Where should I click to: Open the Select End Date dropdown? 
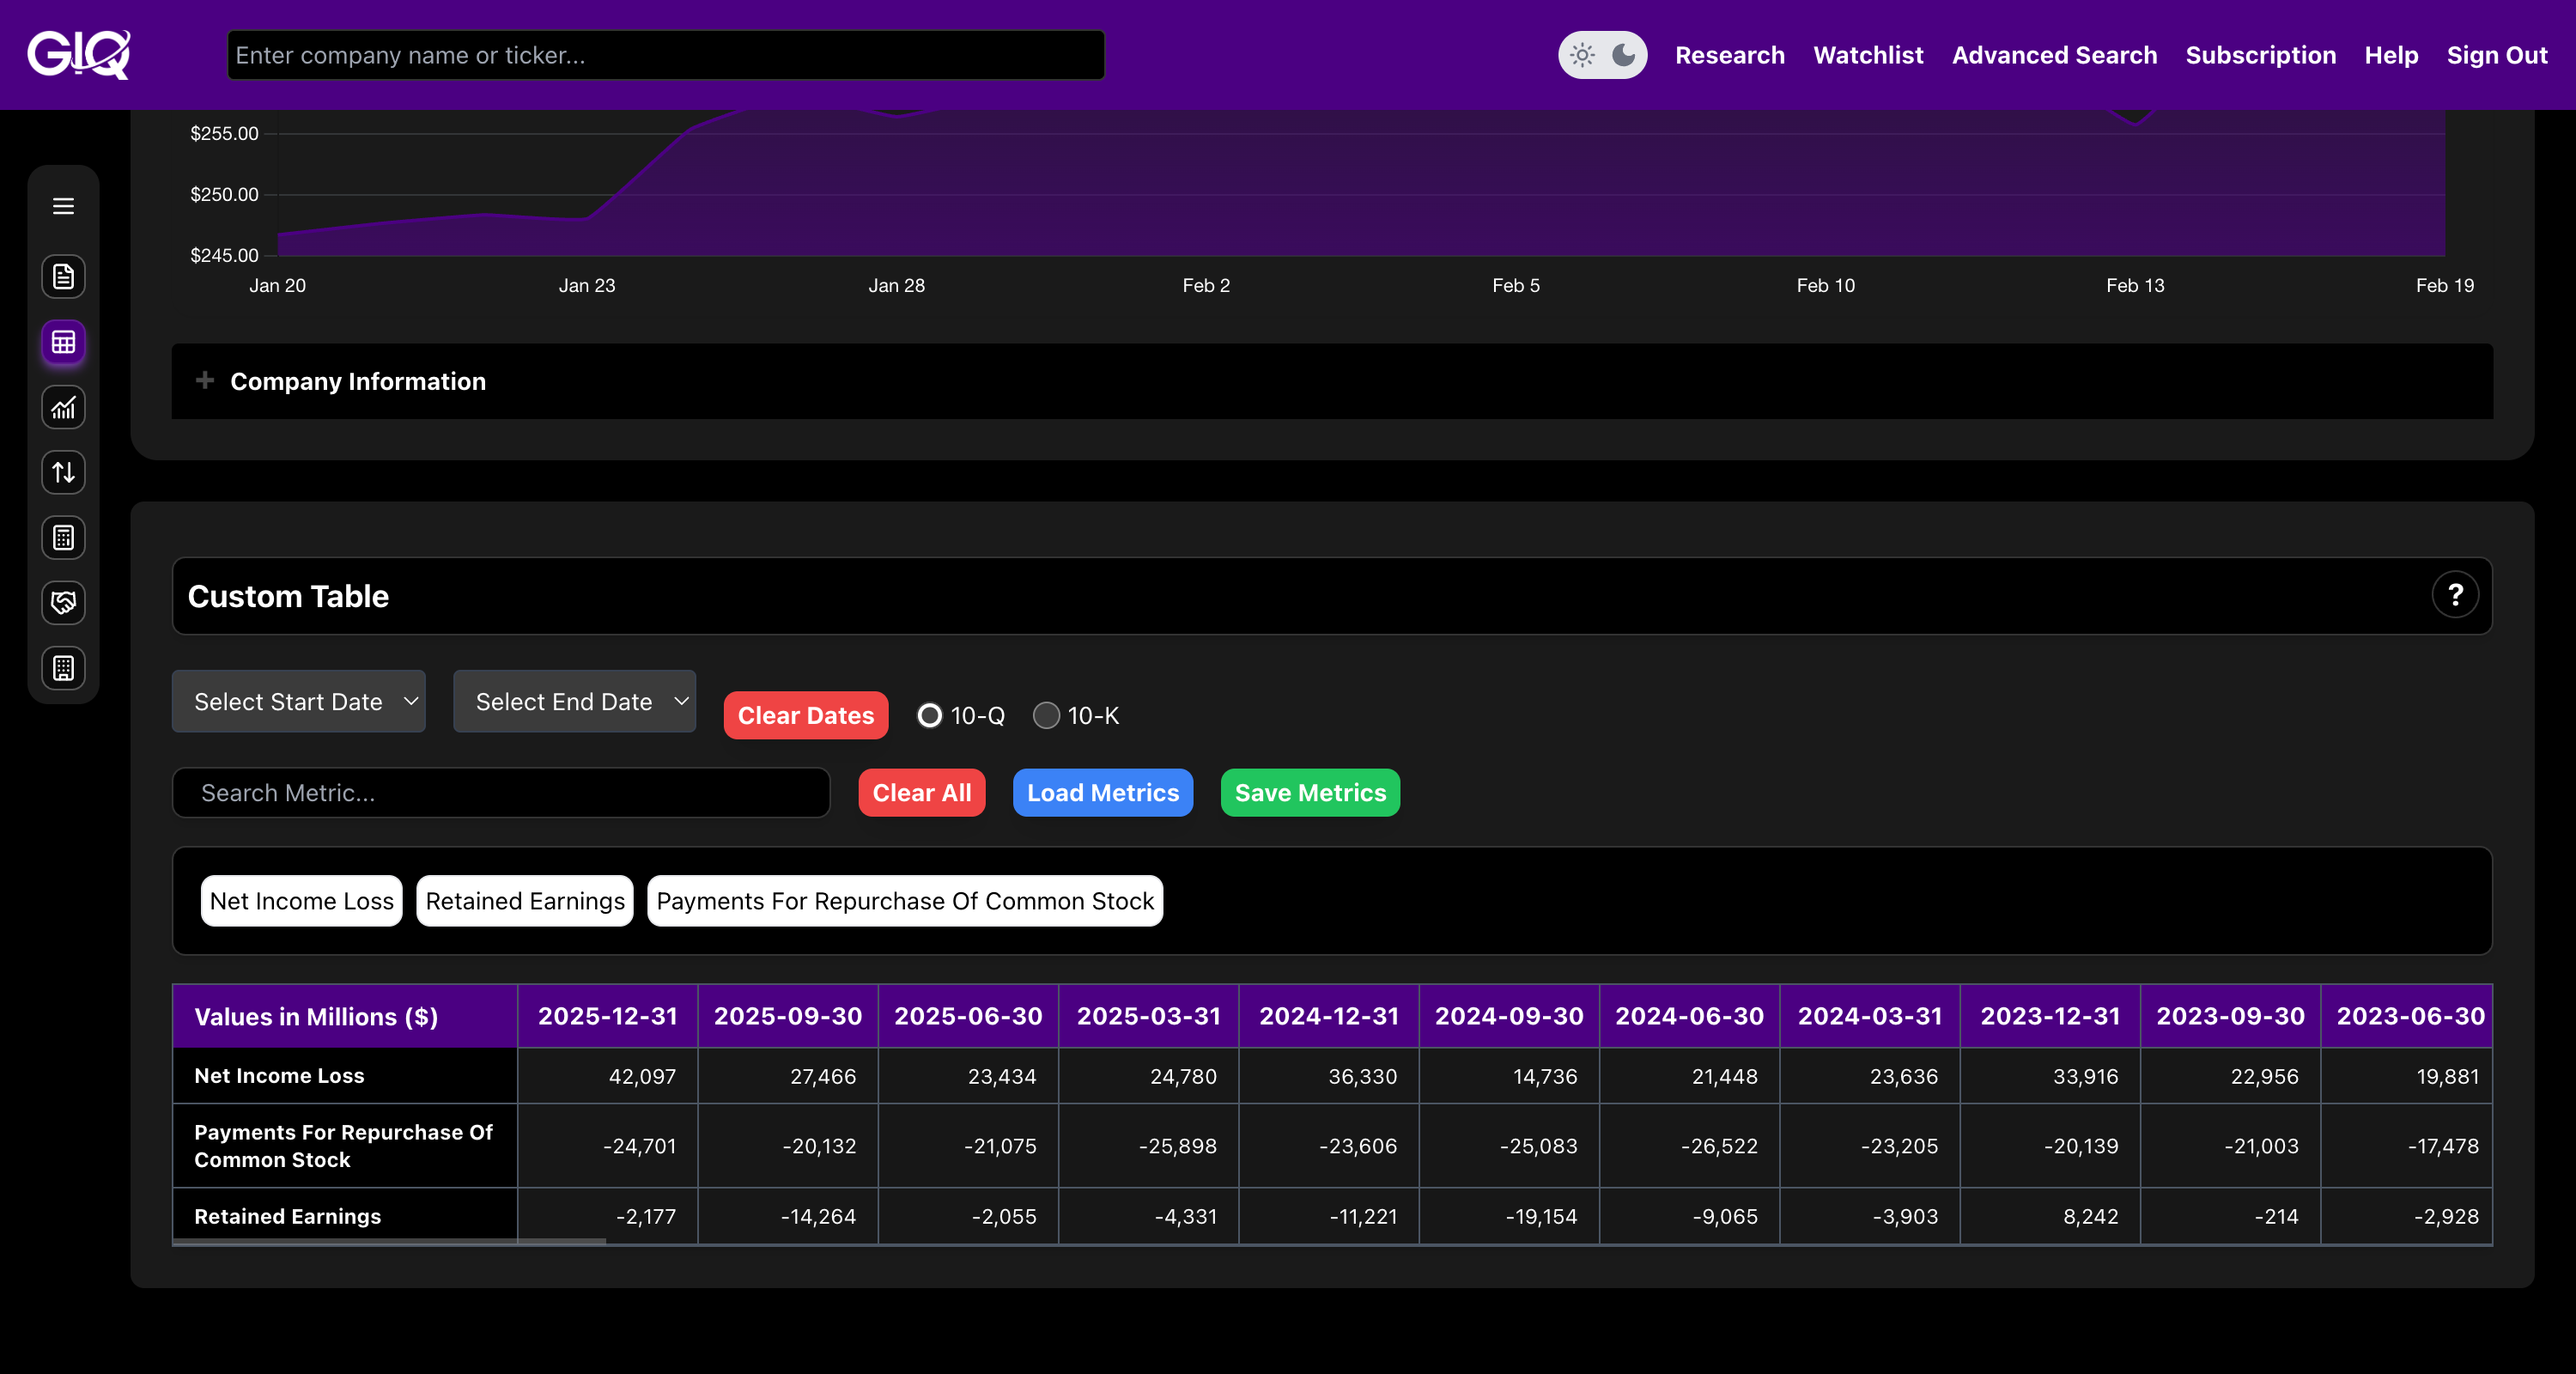pyautogui.click(x=574, y=702)
